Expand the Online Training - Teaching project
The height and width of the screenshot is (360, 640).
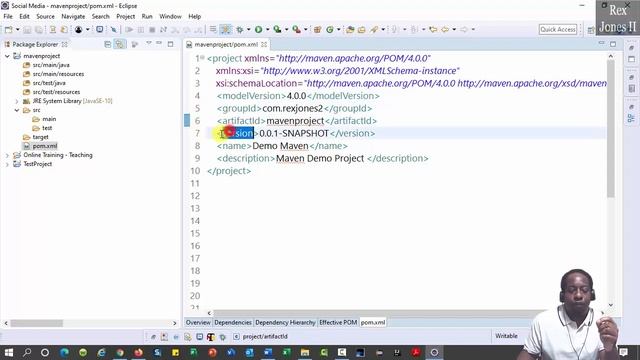click(7, 155)
